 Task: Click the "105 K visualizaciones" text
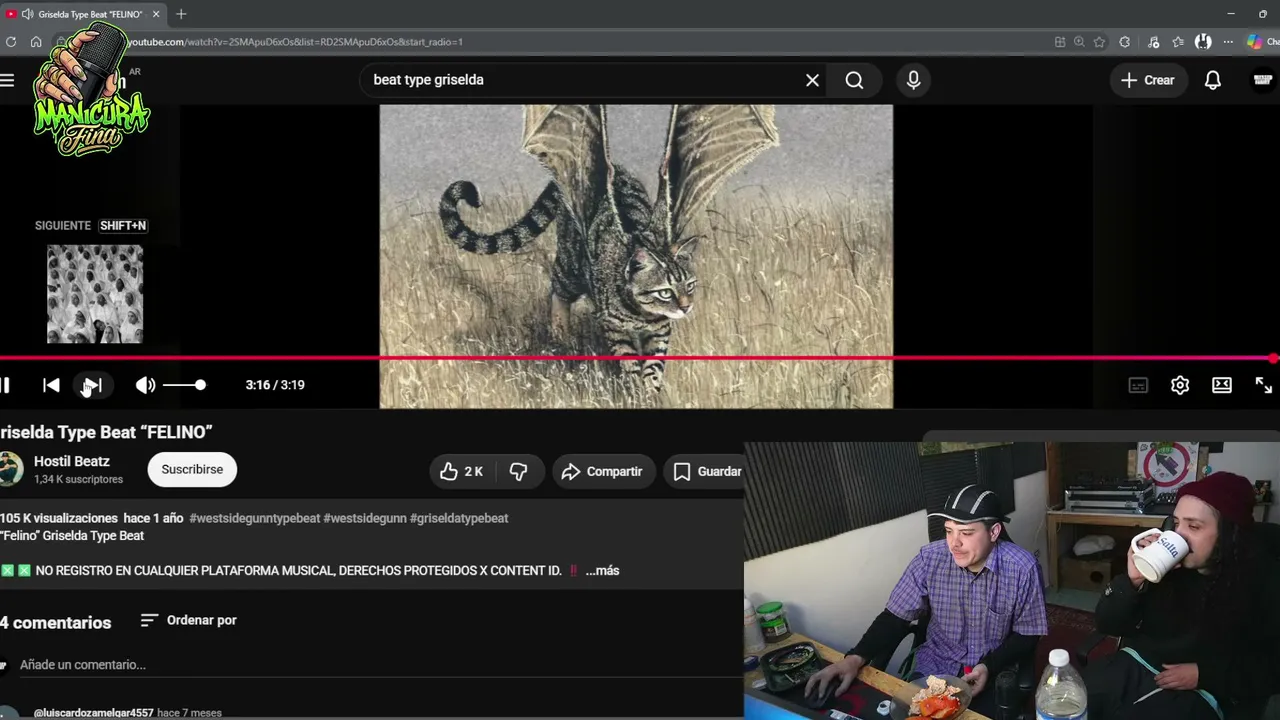pos(59,518)
